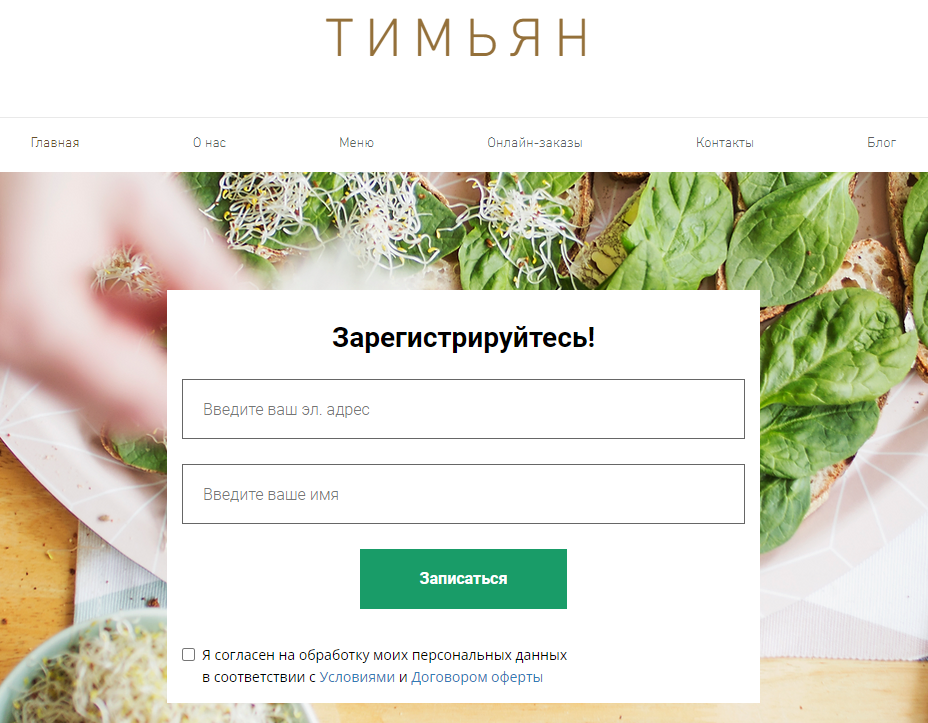Click the consent text beside the checkbox
The width and height of the screenshot is (928, 723).
point(384,666)
